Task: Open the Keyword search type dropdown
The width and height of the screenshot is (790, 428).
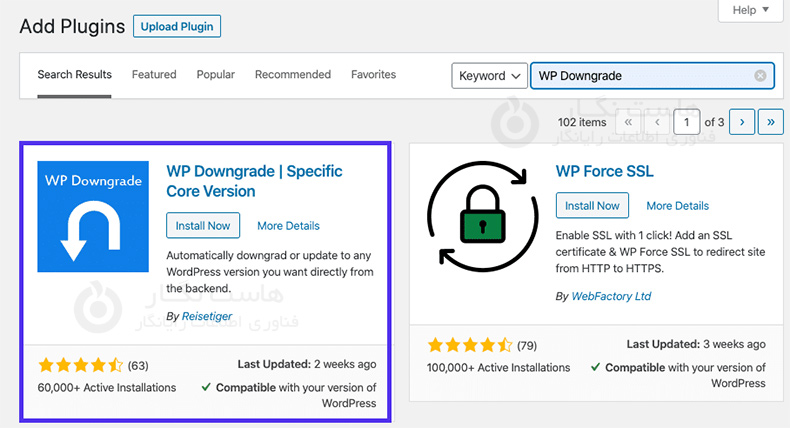Action: [489, 76]
